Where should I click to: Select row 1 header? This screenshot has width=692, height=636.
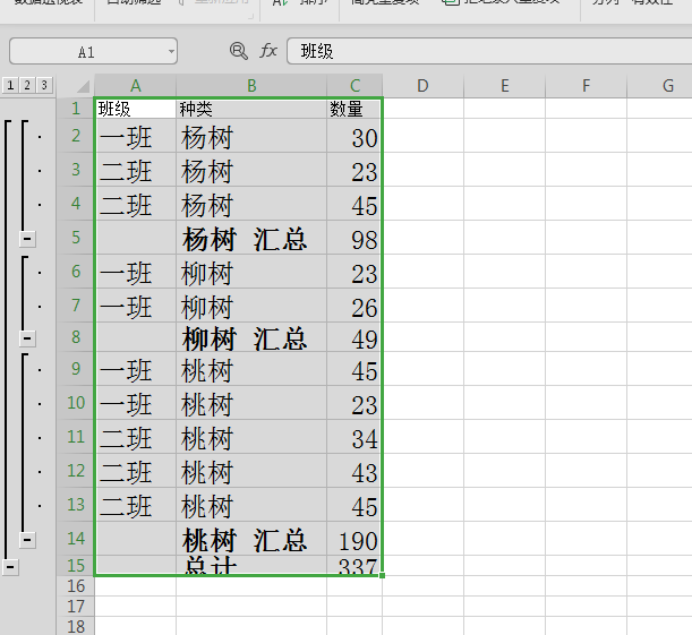(x=75, y=108)
